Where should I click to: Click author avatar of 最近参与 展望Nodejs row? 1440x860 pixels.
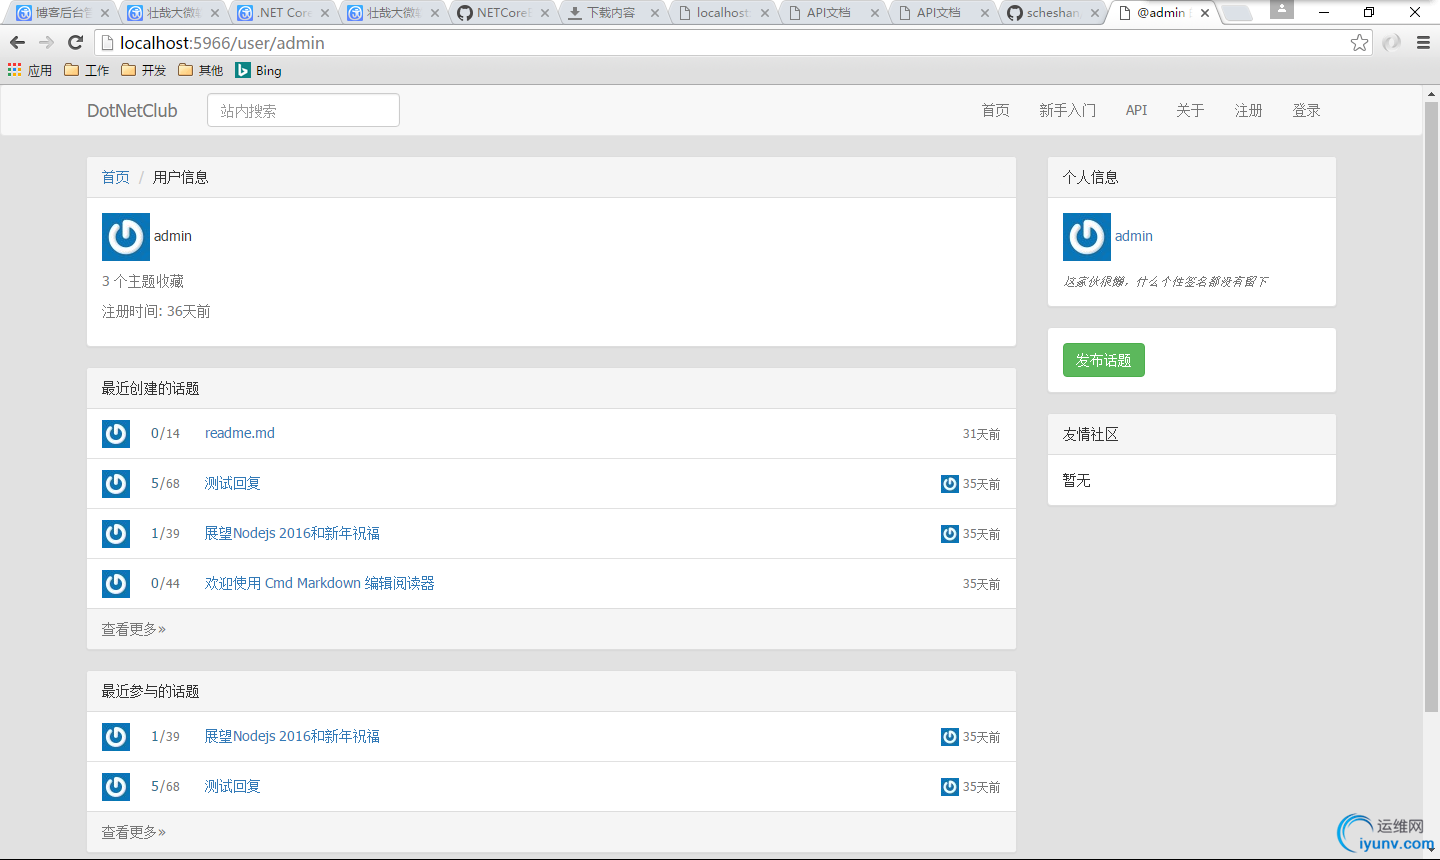pos(116,737)
